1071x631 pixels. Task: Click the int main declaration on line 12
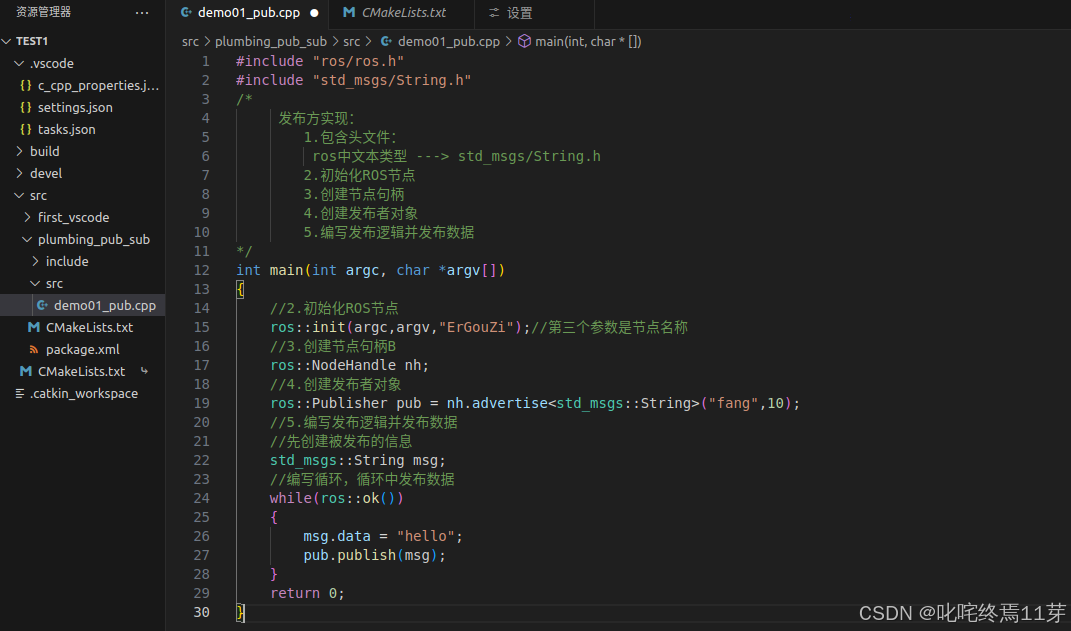370,270
